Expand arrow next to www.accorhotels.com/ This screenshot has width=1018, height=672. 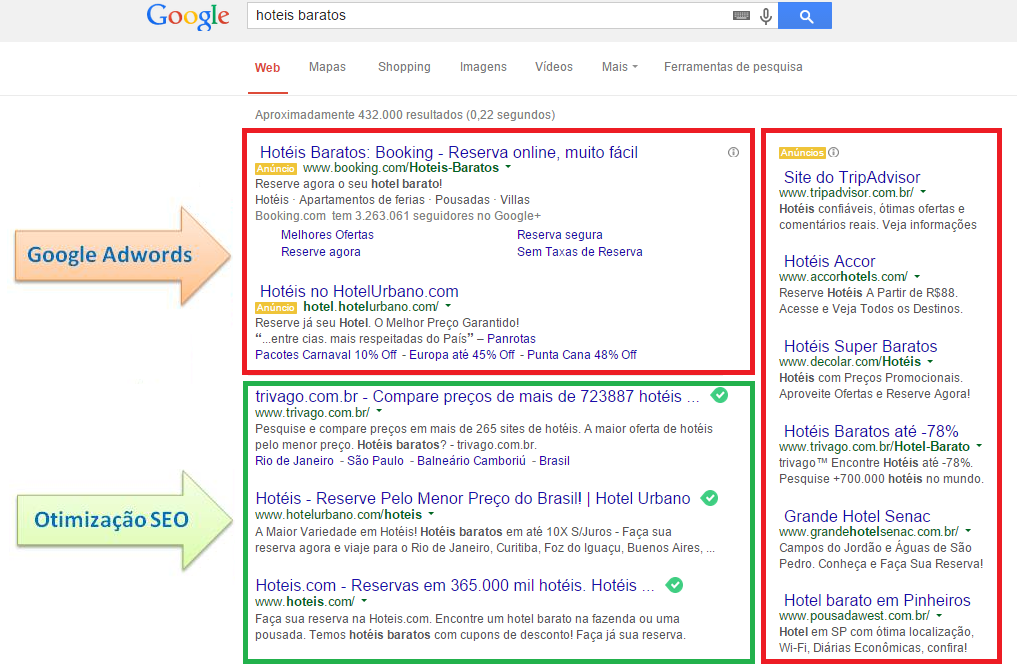(x=917, y=277)
